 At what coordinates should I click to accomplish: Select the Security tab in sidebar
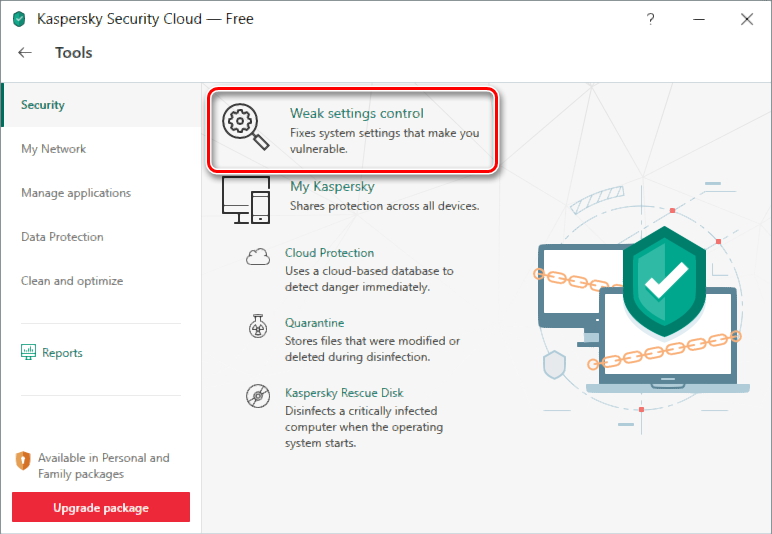[x=101, y=105]
